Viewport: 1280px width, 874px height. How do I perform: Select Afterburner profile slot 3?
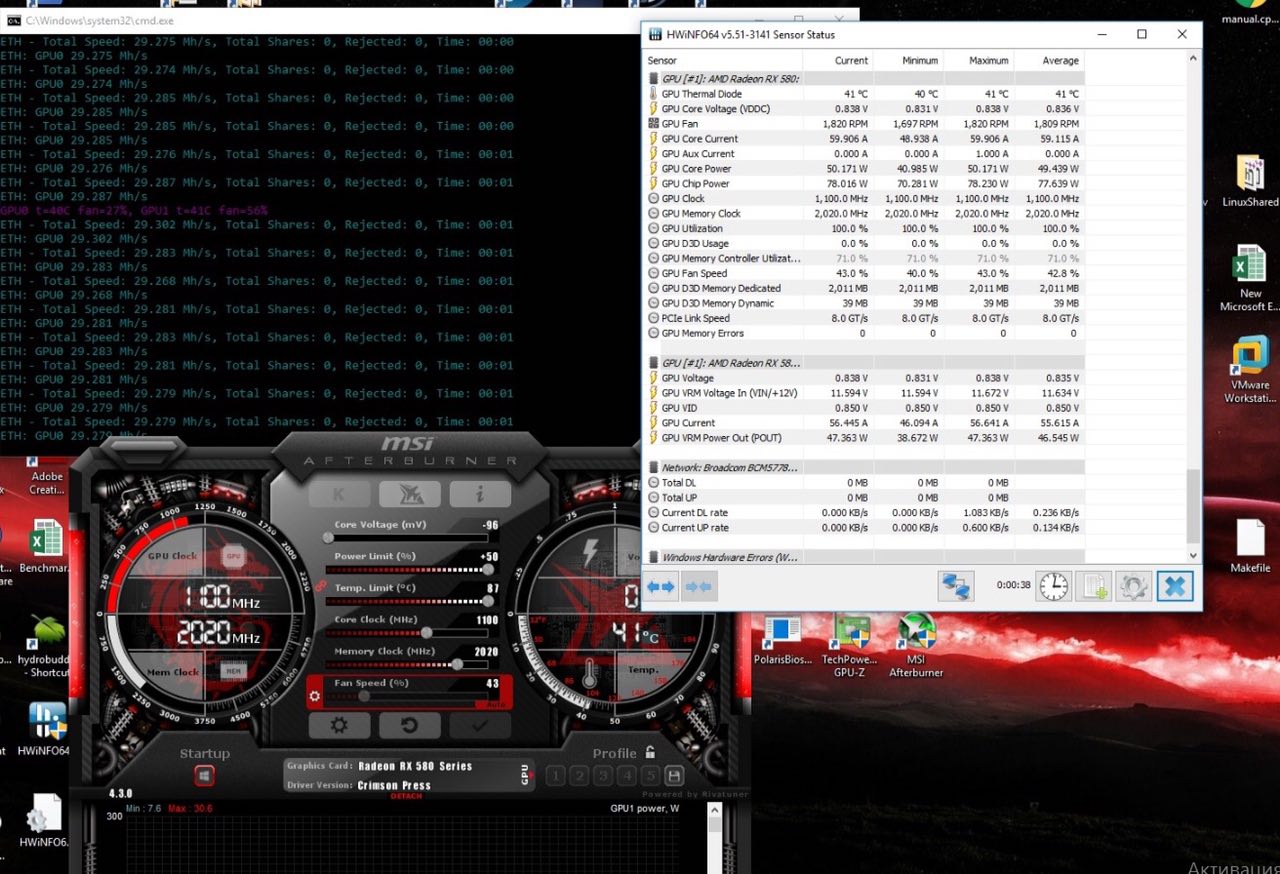[603, 775]
